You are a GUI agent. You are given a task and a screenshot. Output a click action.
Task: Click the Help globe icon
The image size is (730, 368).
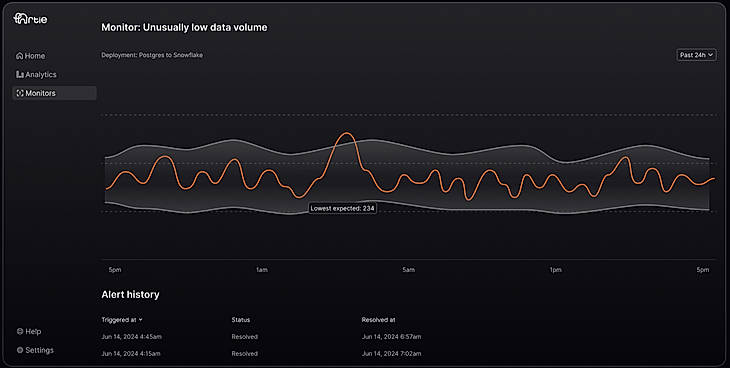(20, 332)
